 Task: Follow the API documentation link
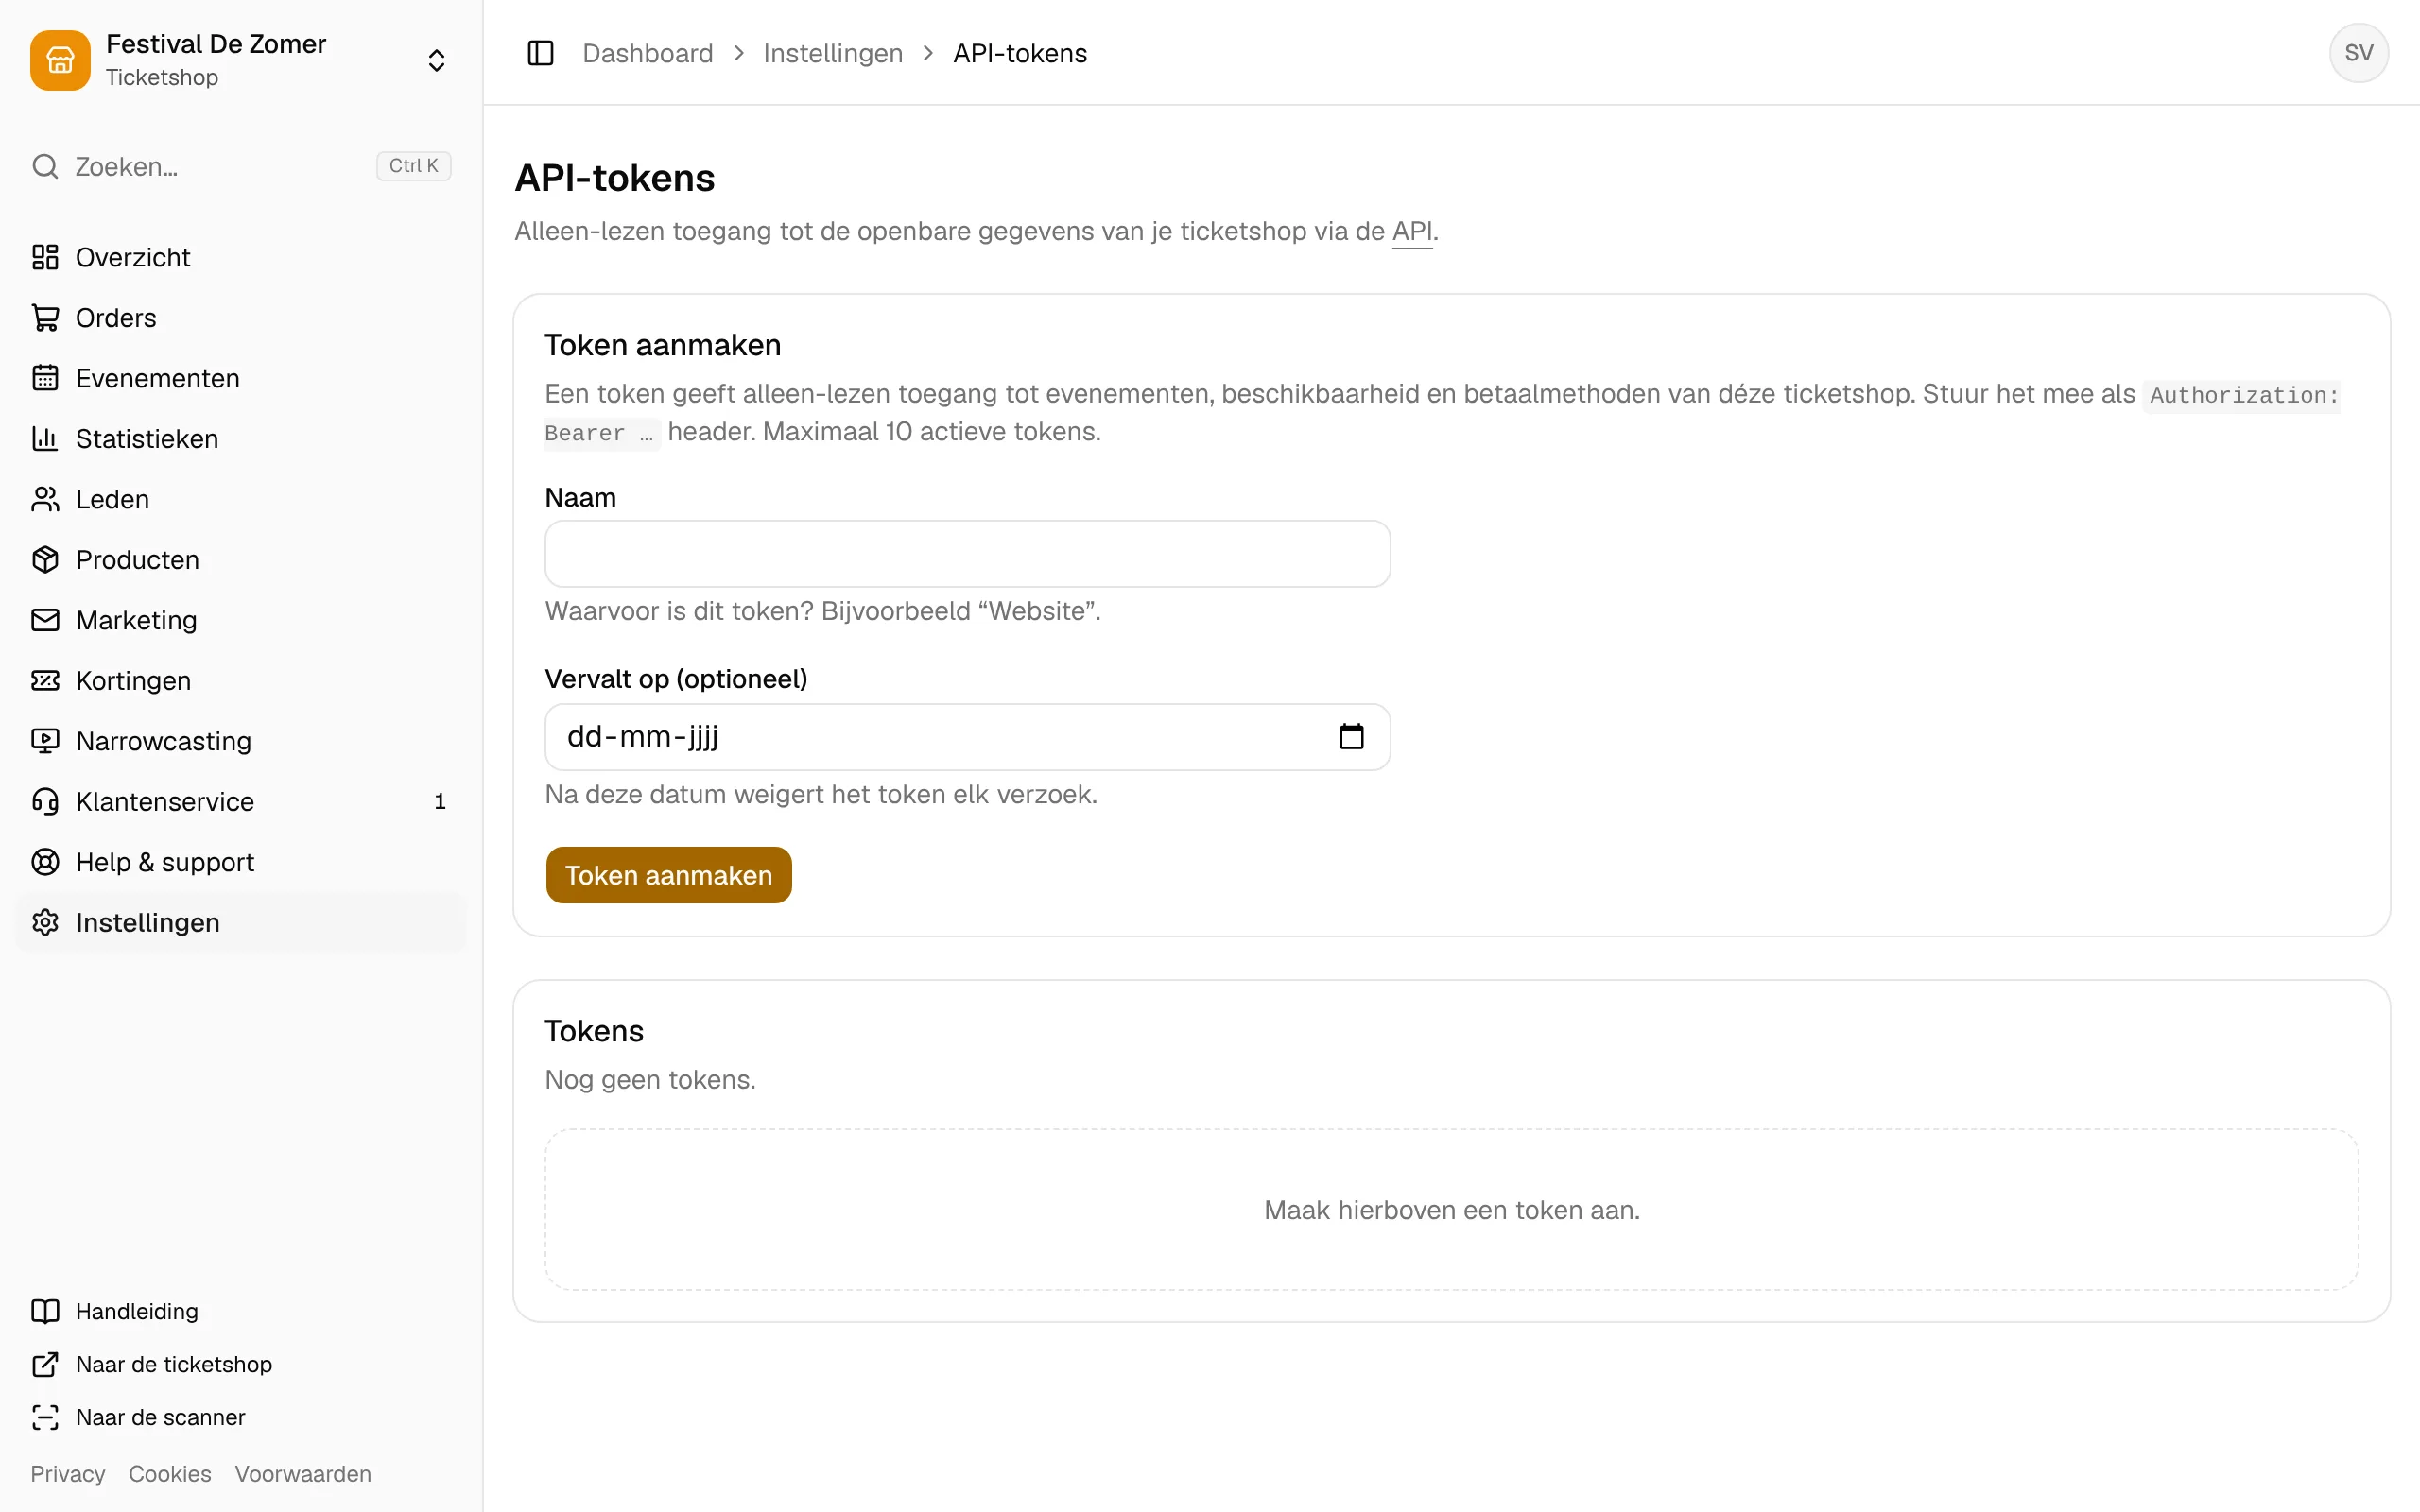[x=1411, y=231]
